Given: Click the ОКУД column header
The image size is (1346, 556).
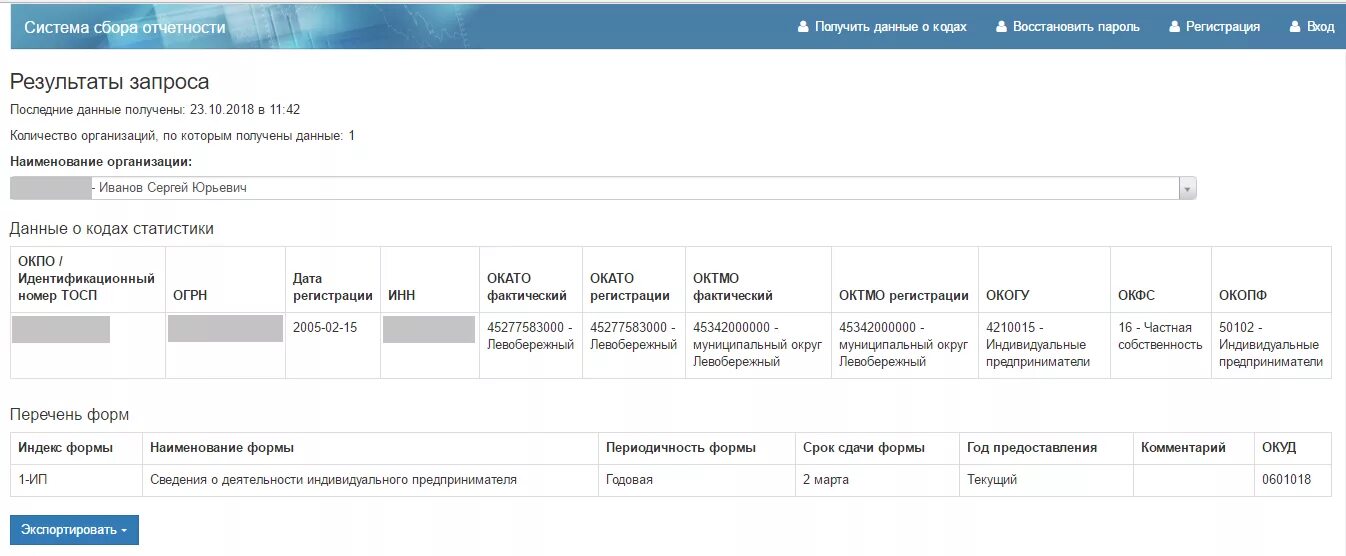Looking at the screenshot, I should click(1293, 448).
